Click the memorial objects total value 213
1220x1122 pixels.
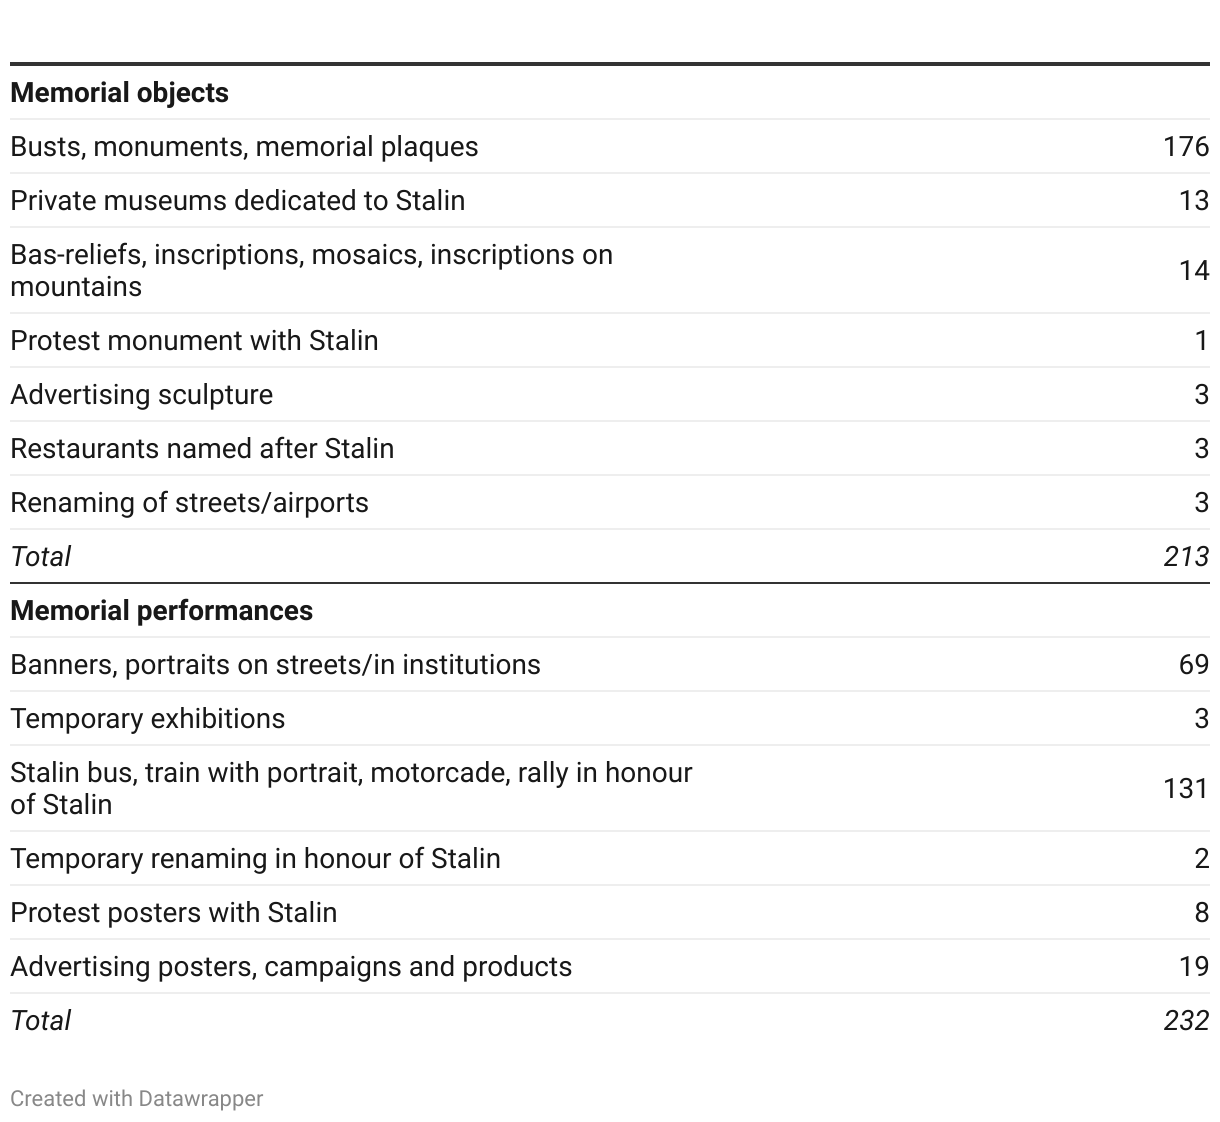[x=1186, y=557]
